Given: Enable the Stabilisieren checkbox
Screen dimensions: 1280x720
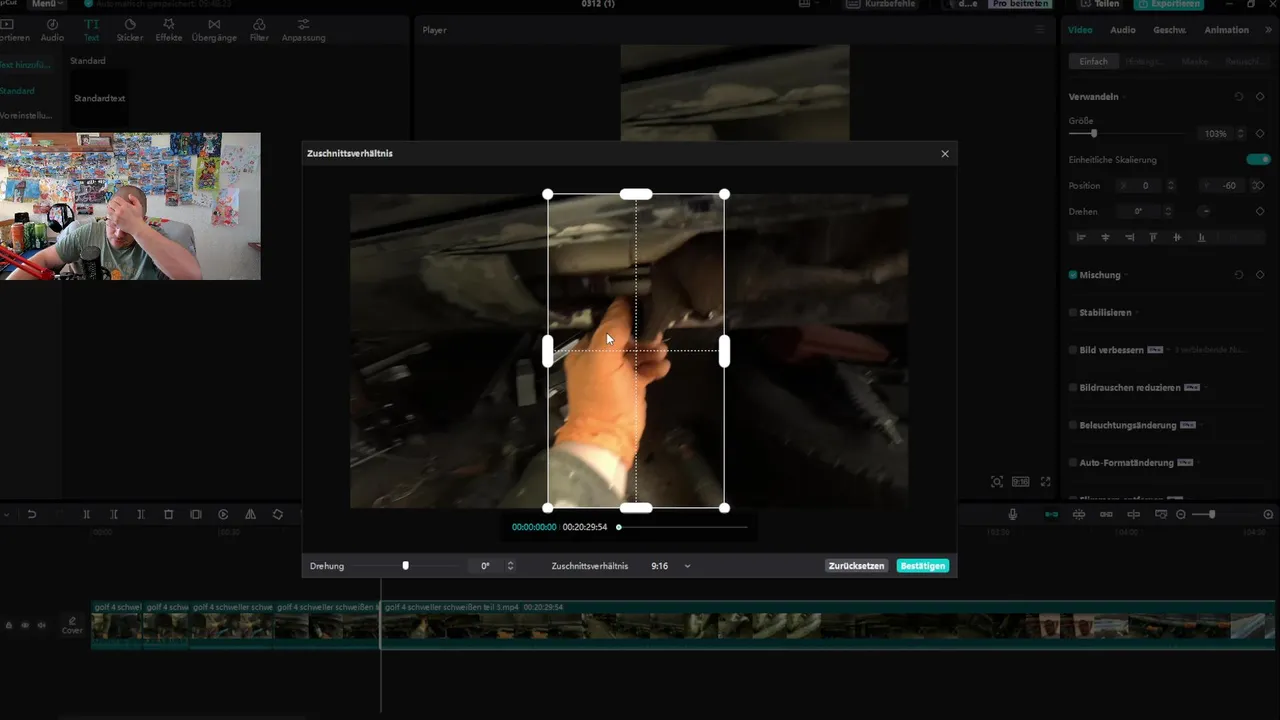Looking at the screenshot, I should coord(1073,313).
